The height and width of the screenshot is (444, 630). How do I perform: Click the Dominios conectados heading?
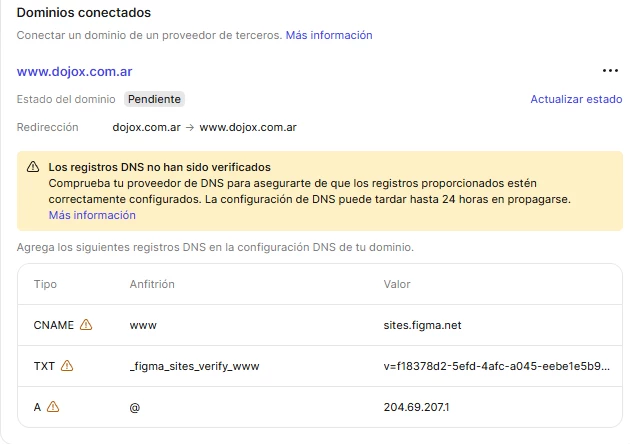[x=84, y=12]
